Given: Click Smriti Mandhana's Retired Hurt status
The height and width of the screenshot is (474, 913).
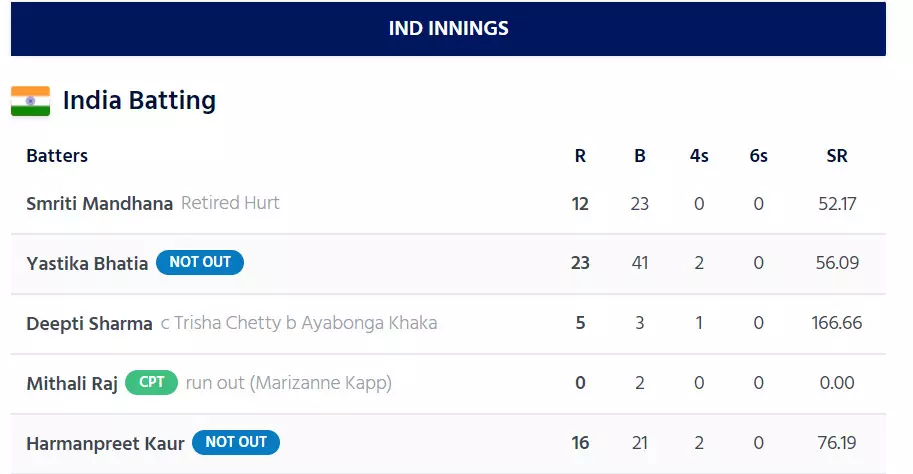Looking at the screenshot, I should coord(230,203).
